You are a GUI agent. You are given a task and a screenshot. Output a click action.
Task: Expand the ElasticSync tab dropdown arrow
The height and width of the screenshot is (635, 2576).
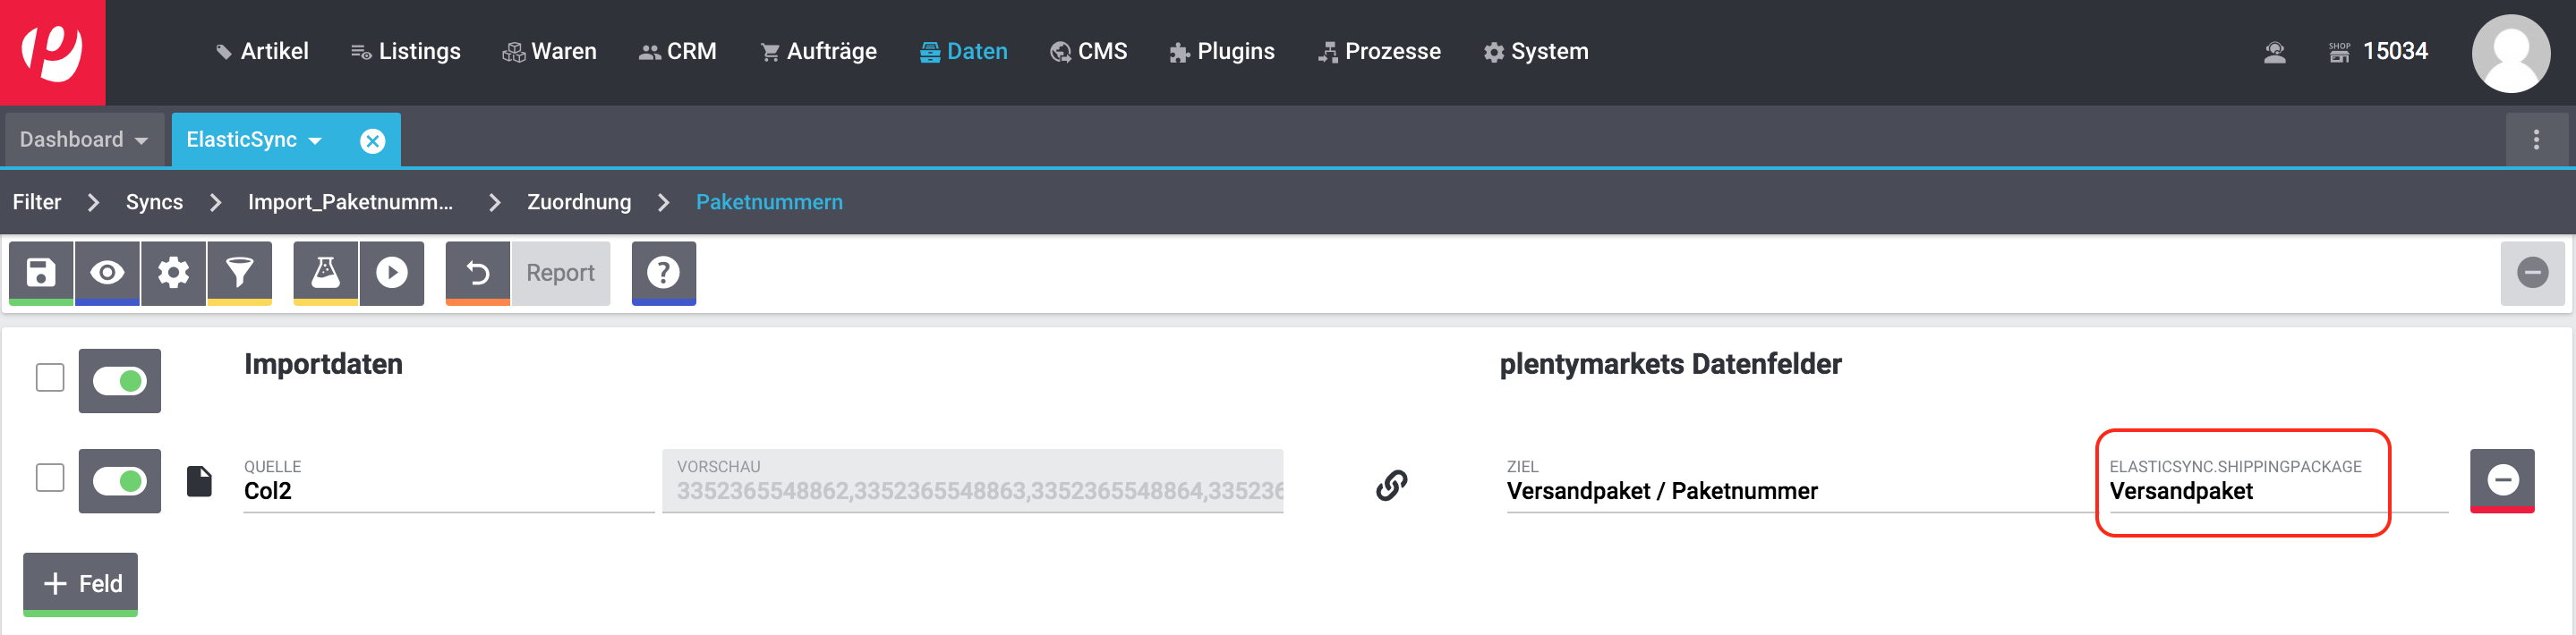click(316, 141)
